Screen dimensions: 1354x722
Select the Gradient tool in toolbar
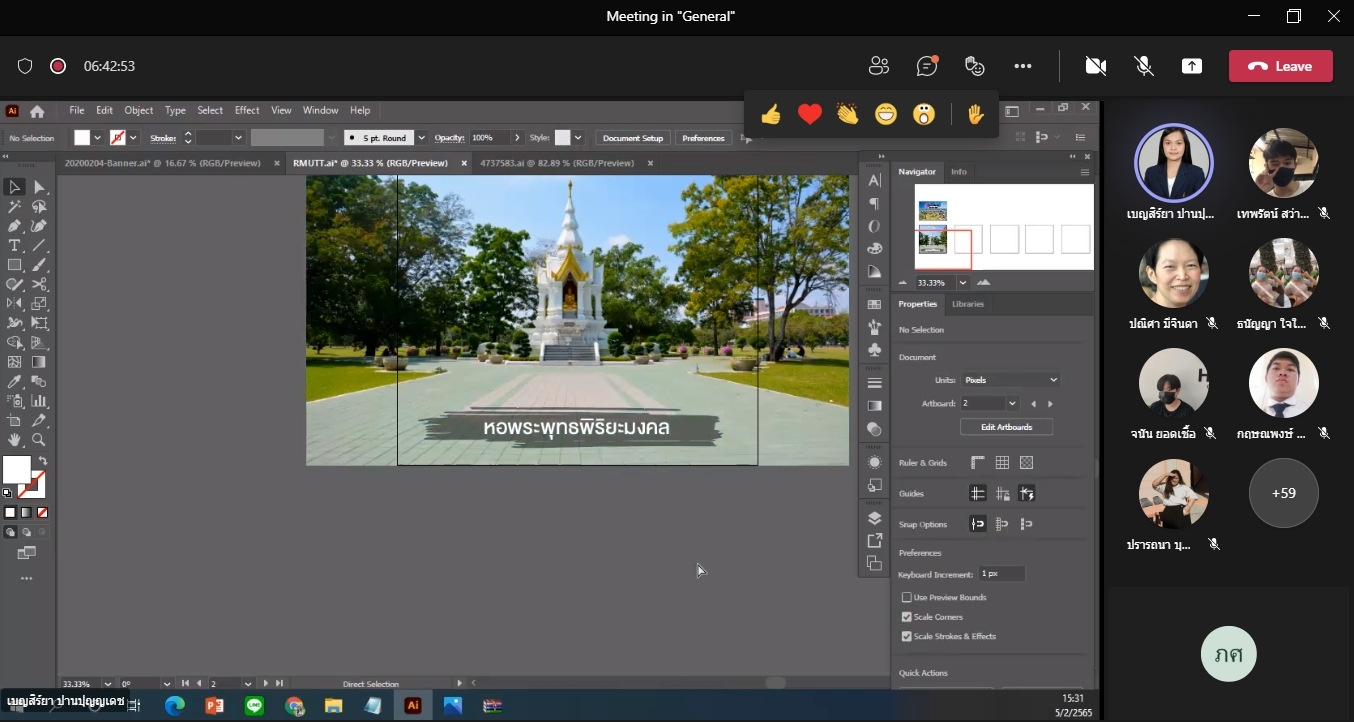39,362
